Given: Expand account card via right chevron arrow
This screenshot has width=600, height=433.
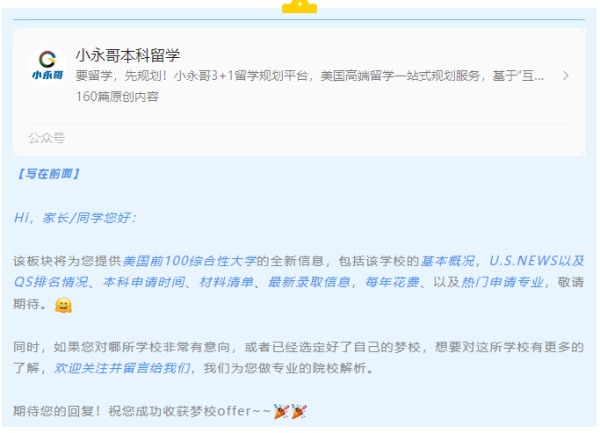Looking at the screenshot, I should [x=566, y=76].
